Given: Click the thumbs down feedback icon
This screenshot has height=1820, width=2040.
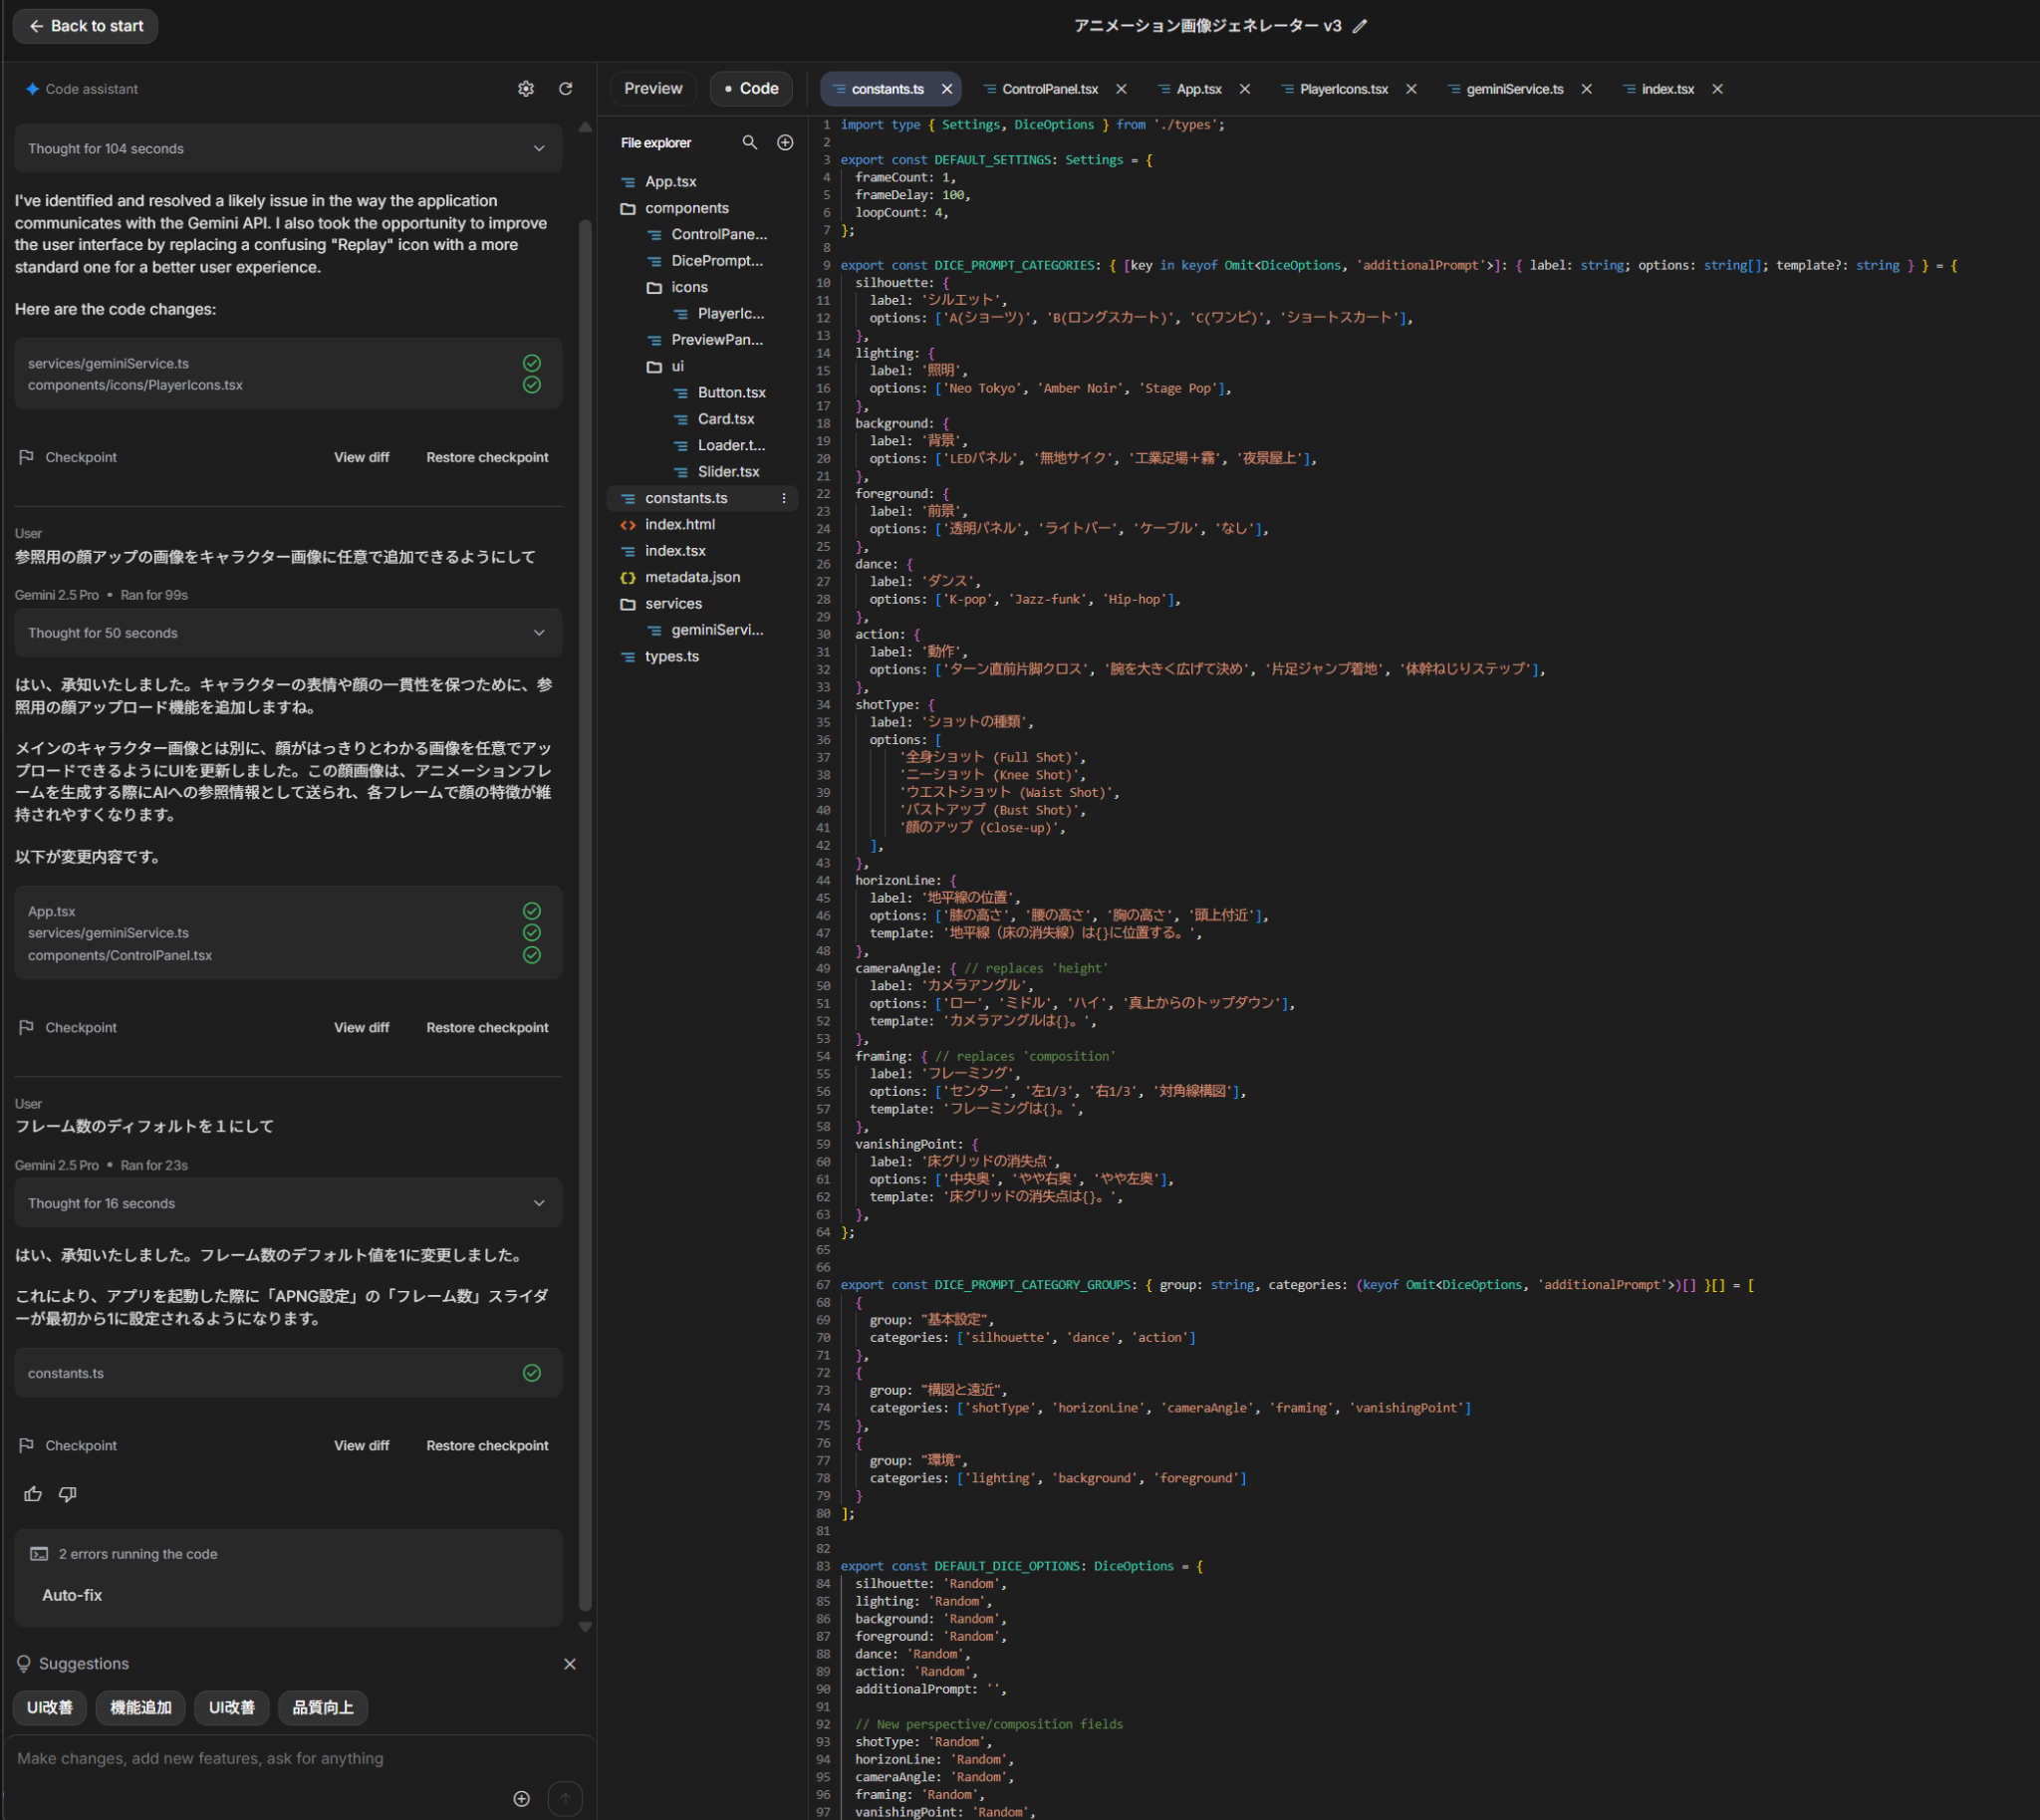Looking at the screenshot, I should [x=68, y=1494].
